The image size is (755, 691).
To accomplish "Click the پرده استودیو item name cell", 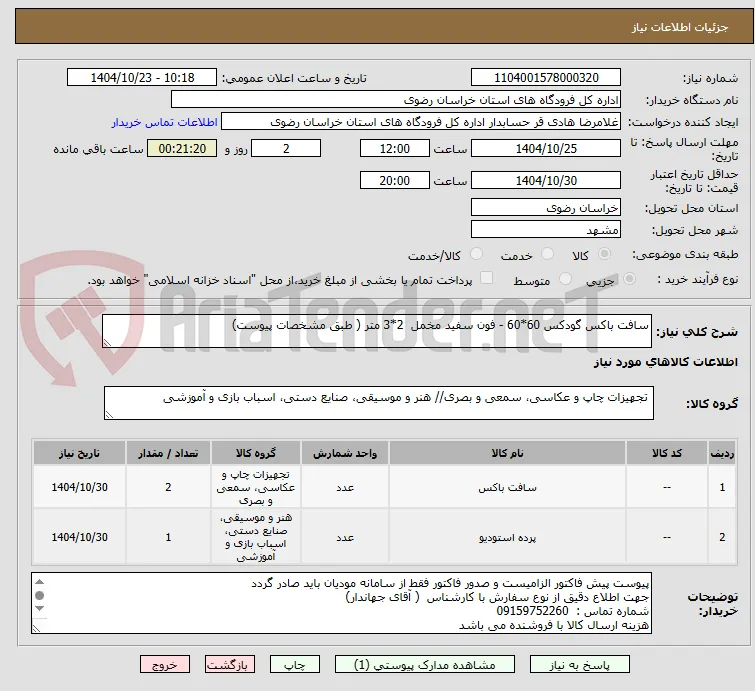I will [x=507, y=537].
